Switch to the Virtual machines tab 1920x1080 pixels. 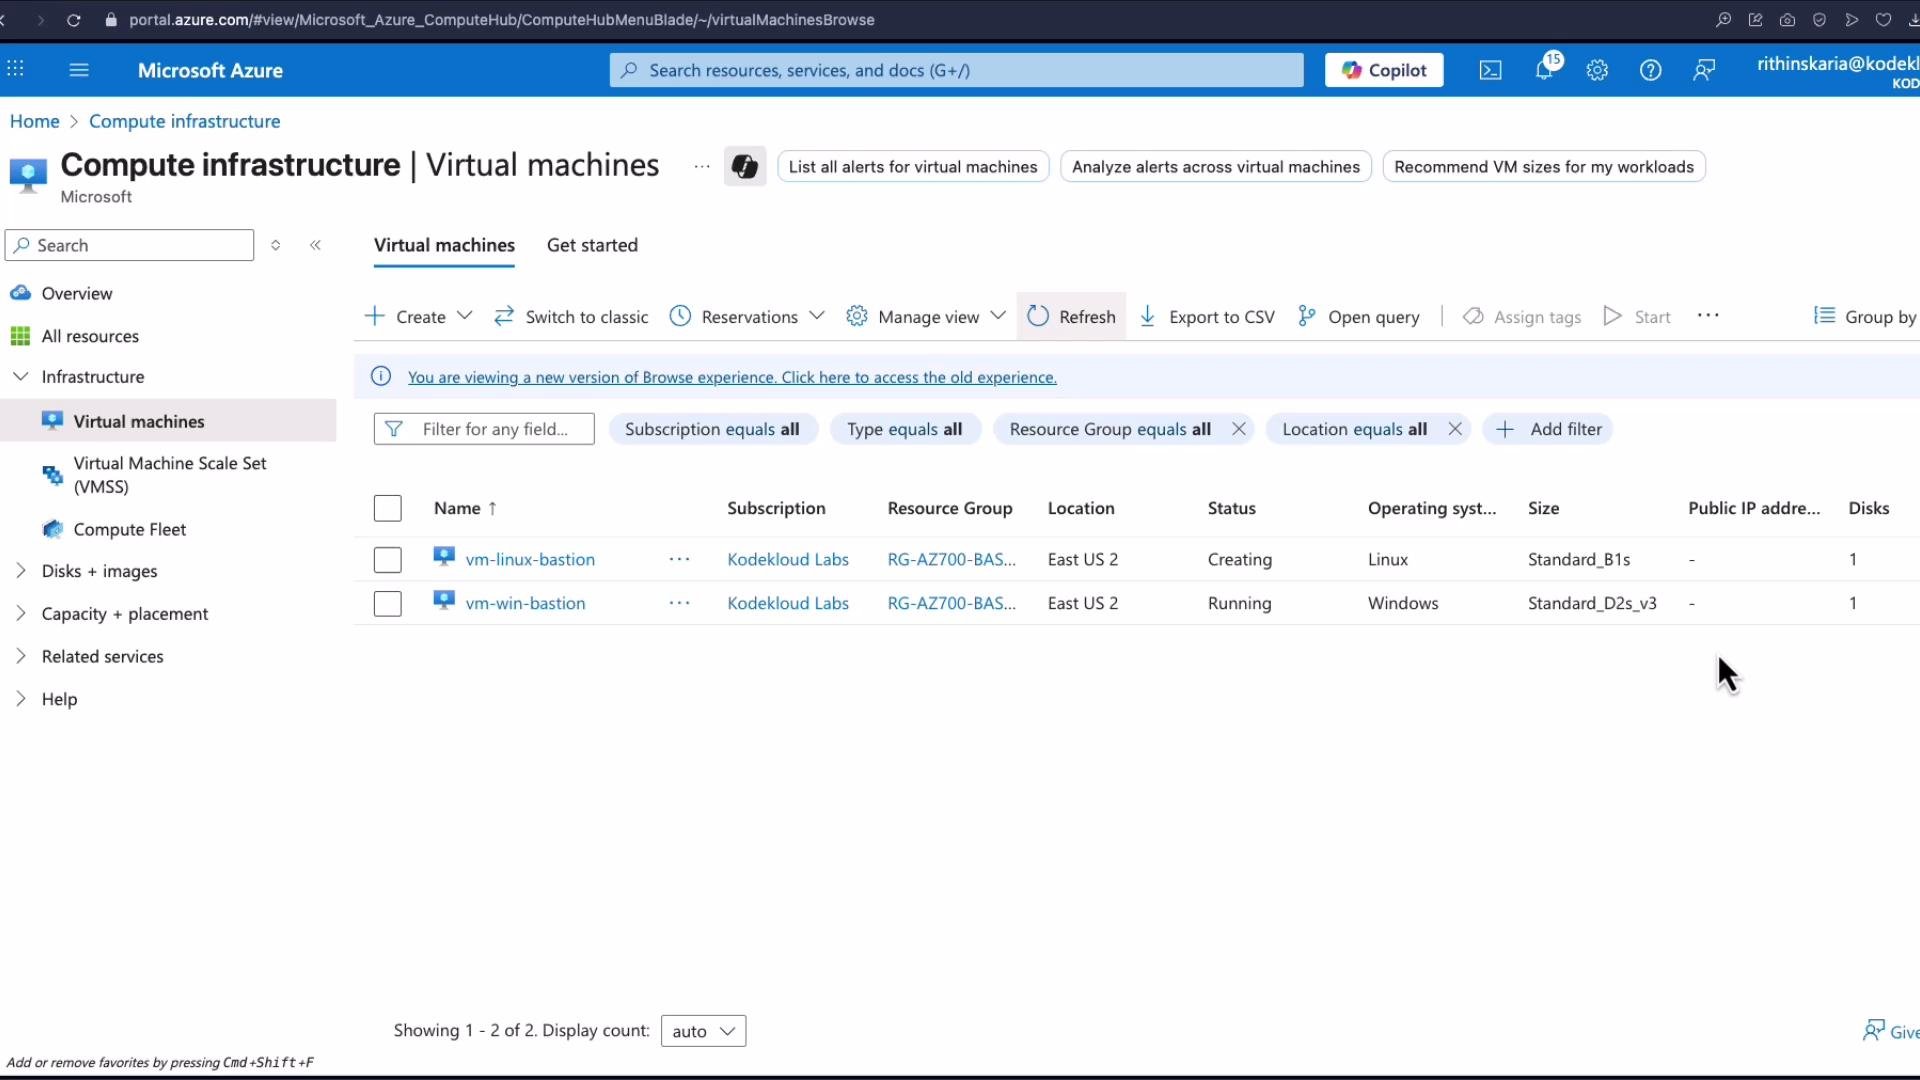(x=444, y=245)
